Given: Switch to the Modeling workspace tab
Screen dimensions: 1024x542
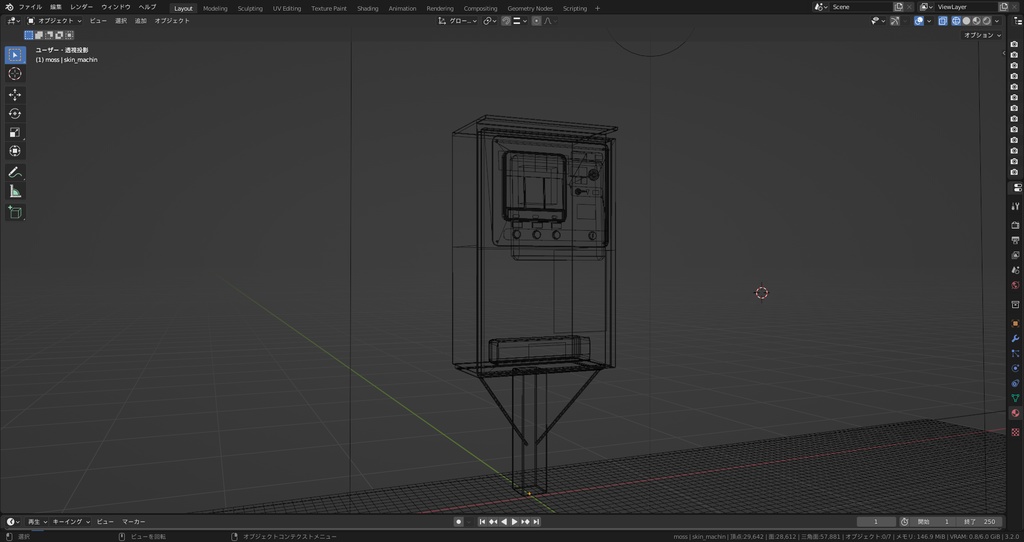Looking at the screenshot, I should [215, 8].
